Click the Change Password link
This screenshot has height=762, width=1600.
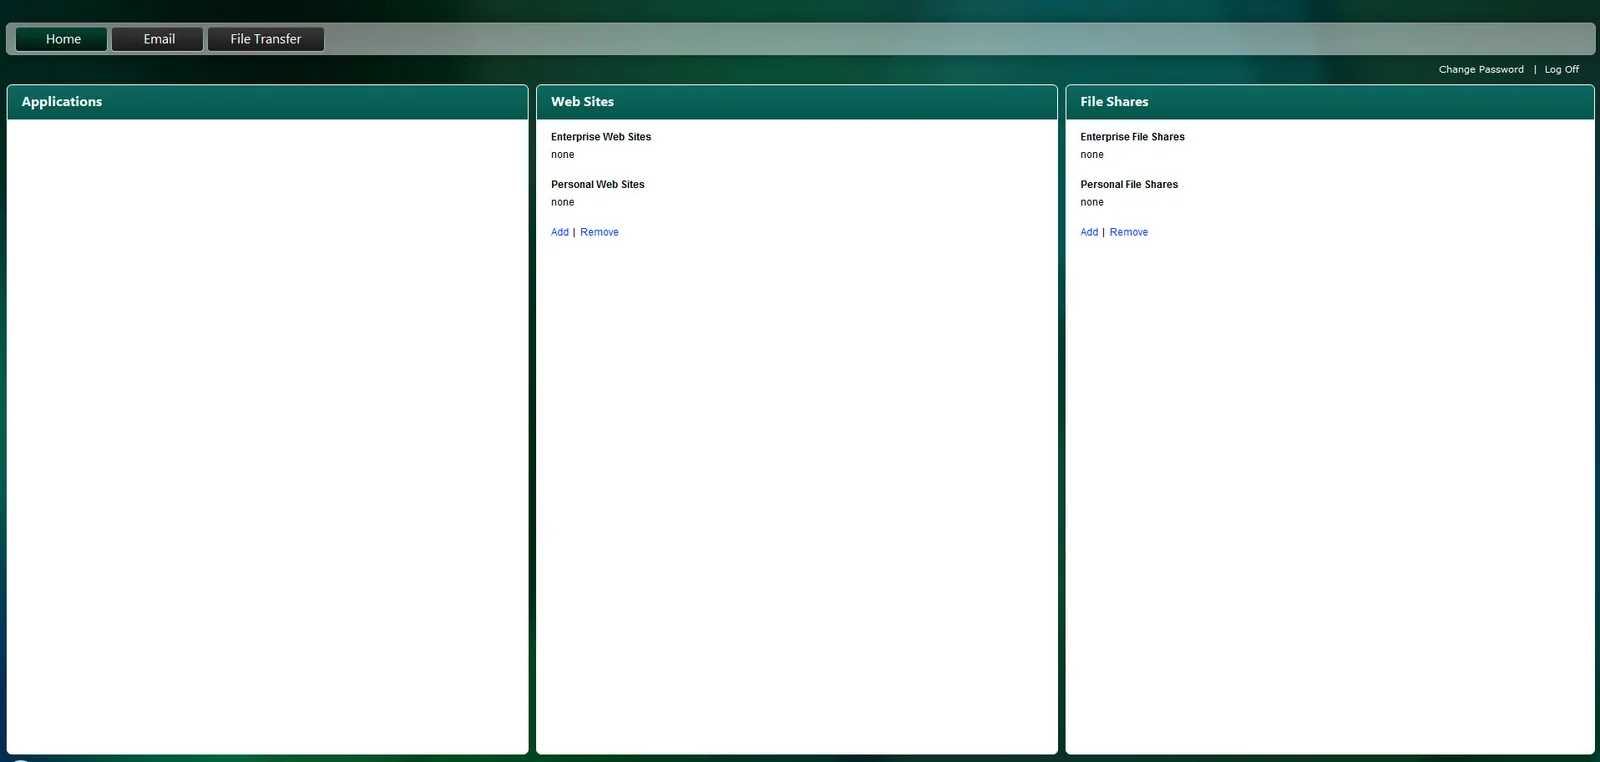click(x=1481, y=70)
